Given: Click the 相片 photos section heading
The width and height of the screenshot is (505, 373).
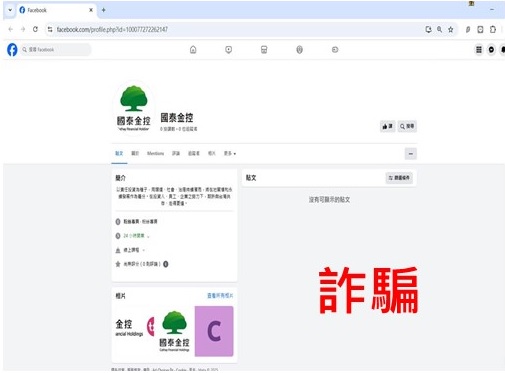Looking at the screenshot, I should (x=120, y=296).
